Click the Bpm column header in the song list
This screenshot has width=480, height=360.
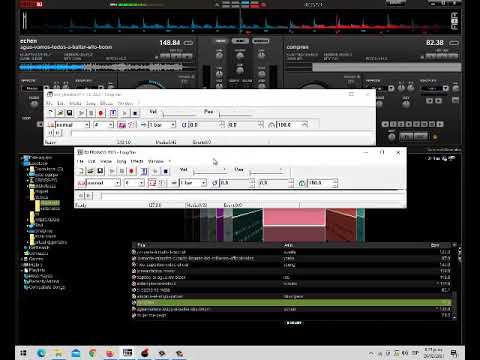[435, 245]
